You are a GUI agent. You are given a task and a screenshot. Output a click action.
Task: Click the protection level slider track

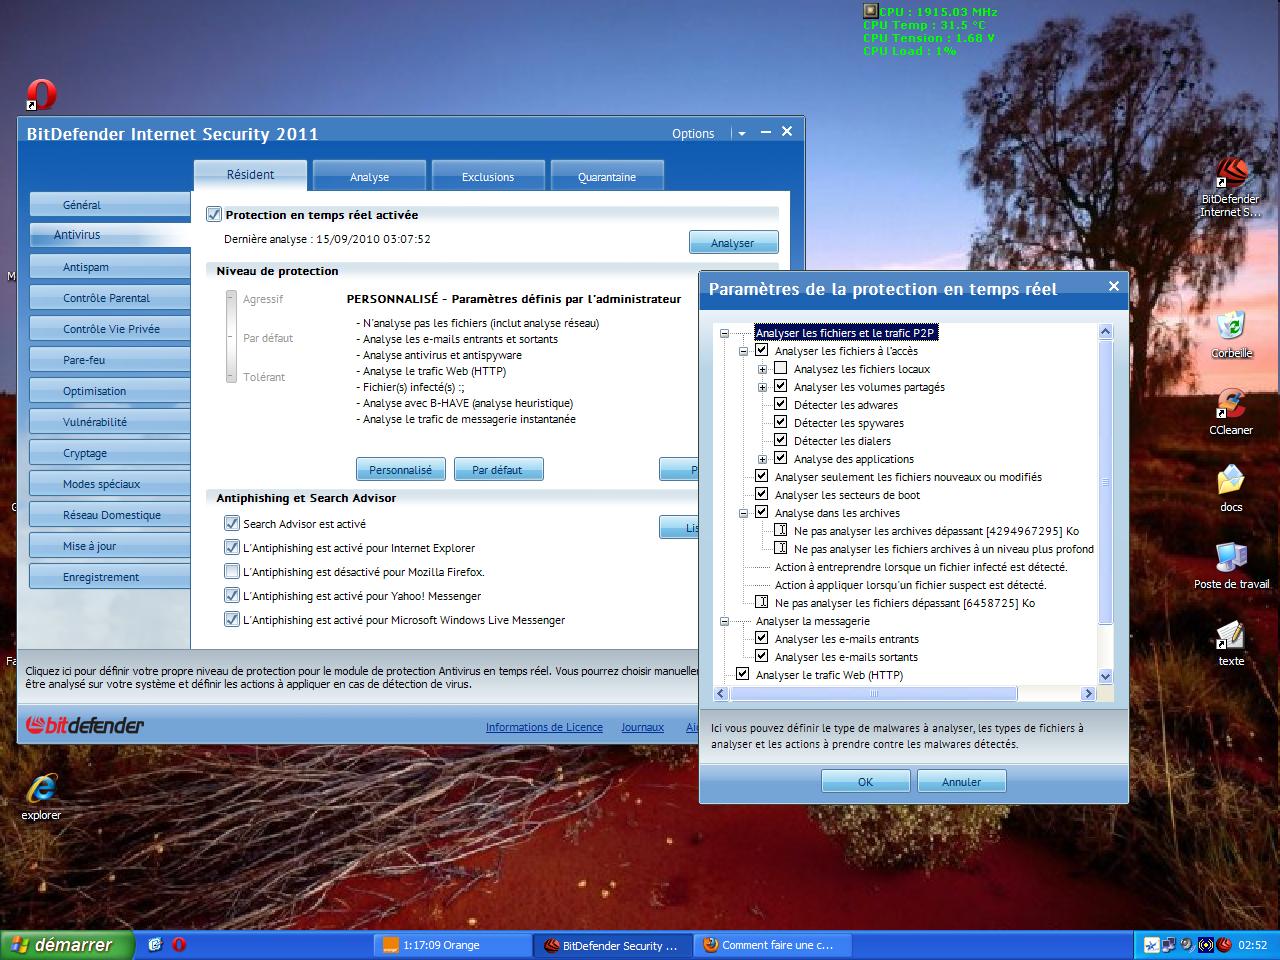point(231,337)
